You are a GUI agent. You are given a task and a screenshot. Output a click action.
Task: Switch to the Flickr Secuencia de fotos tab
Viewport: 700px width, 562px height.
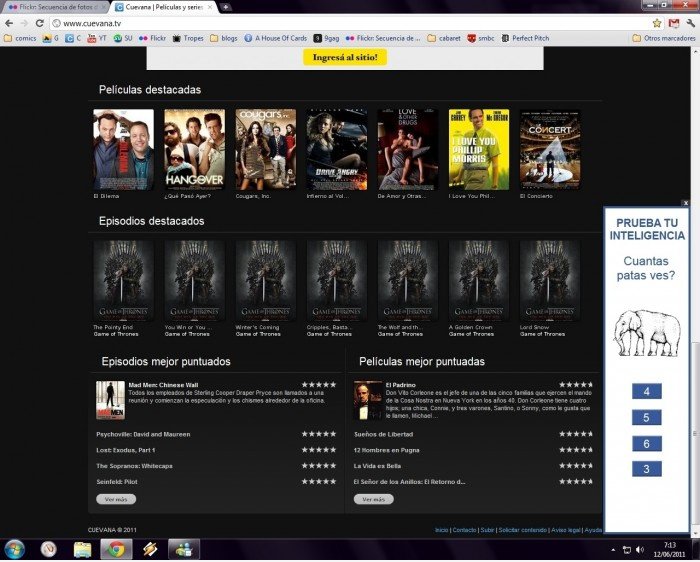(x=54, y=7)
